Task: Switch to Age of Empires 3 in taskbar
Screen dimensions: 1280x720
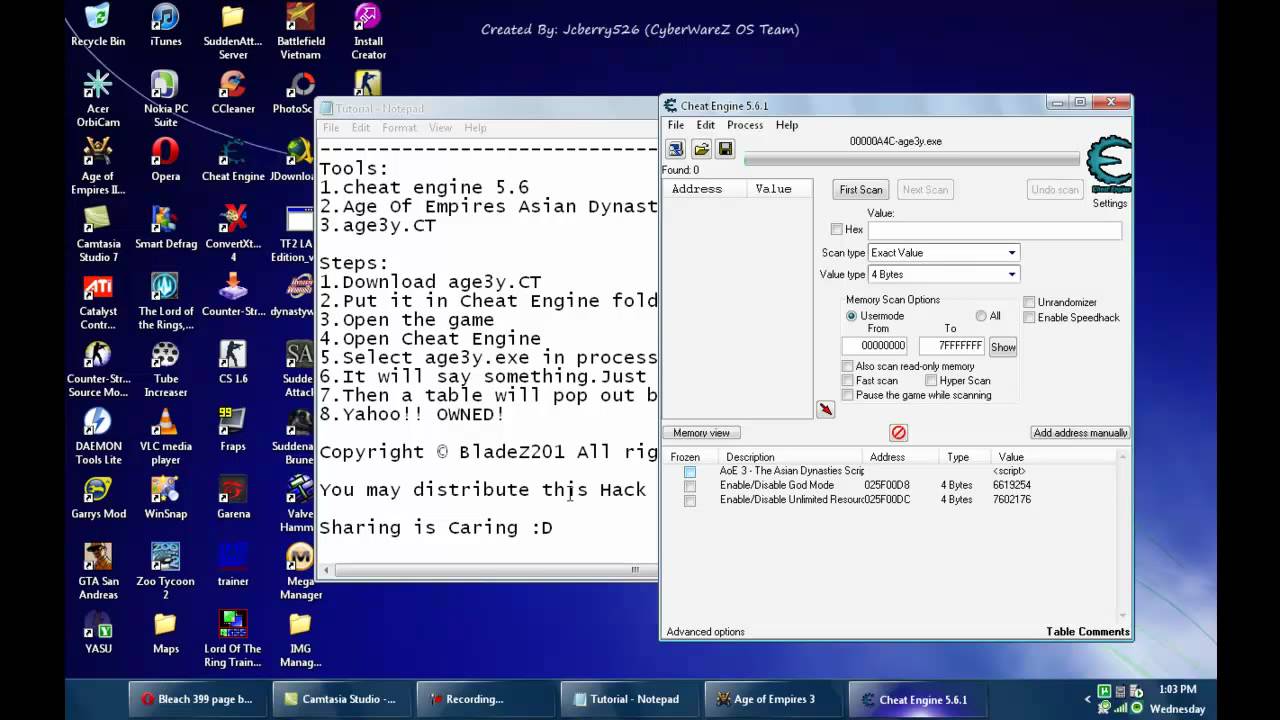Action: (x=774, y=700)
